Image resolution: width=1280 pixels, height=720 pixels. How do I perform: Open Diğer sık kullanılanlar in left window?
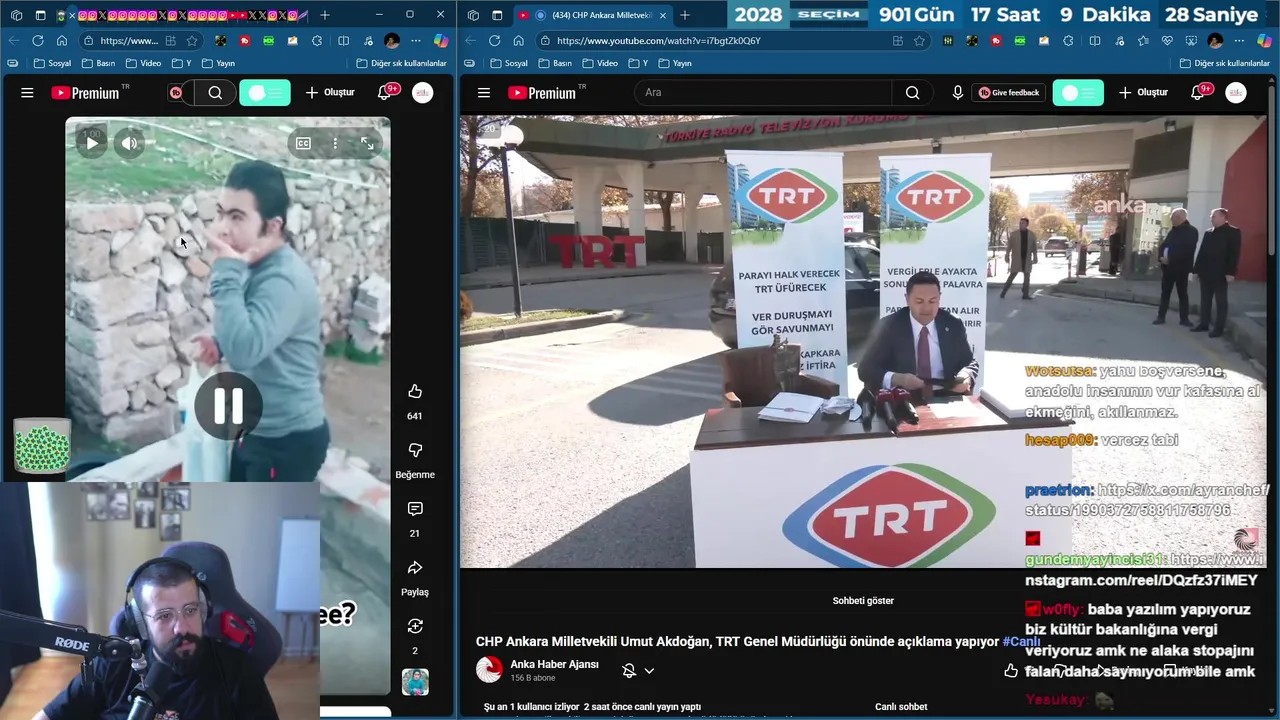click(401, 63)
